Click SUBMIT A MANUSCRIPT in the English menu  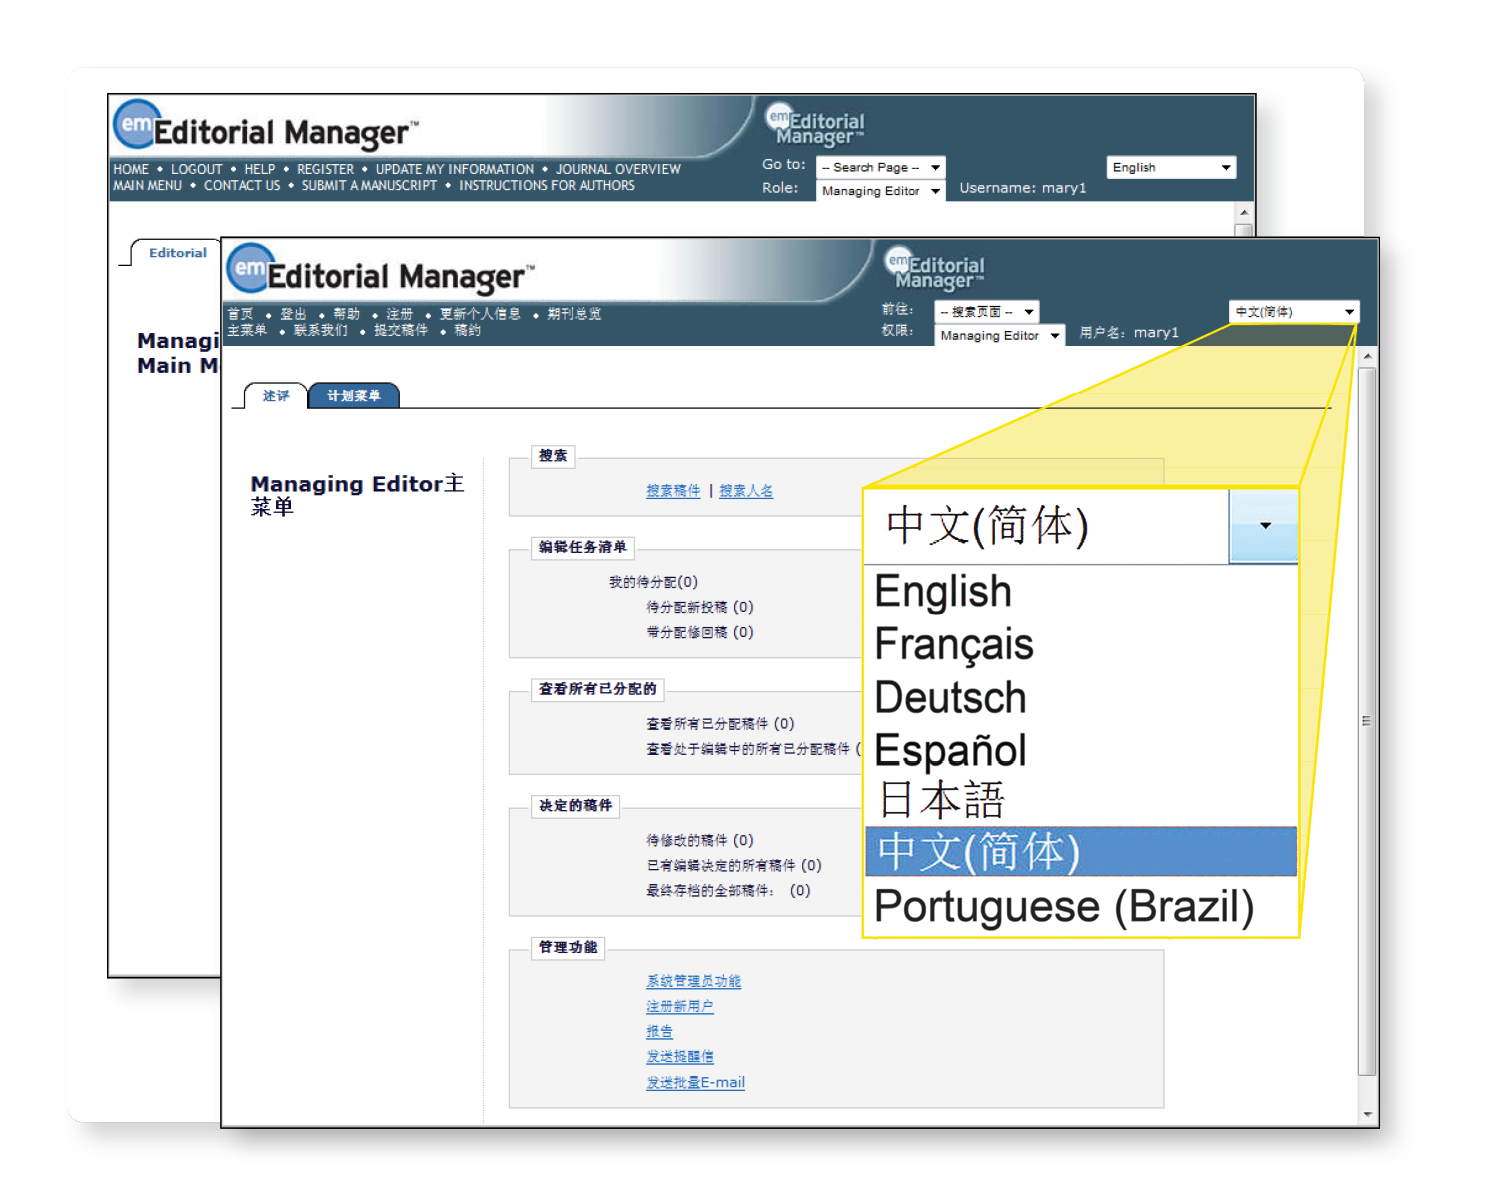click(369, 186)
